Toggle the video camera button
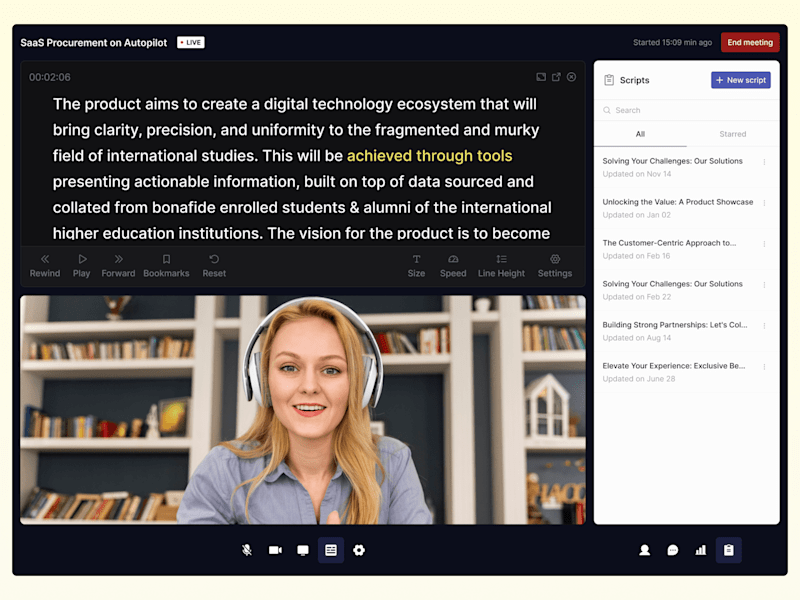 (x=275, y=550)
